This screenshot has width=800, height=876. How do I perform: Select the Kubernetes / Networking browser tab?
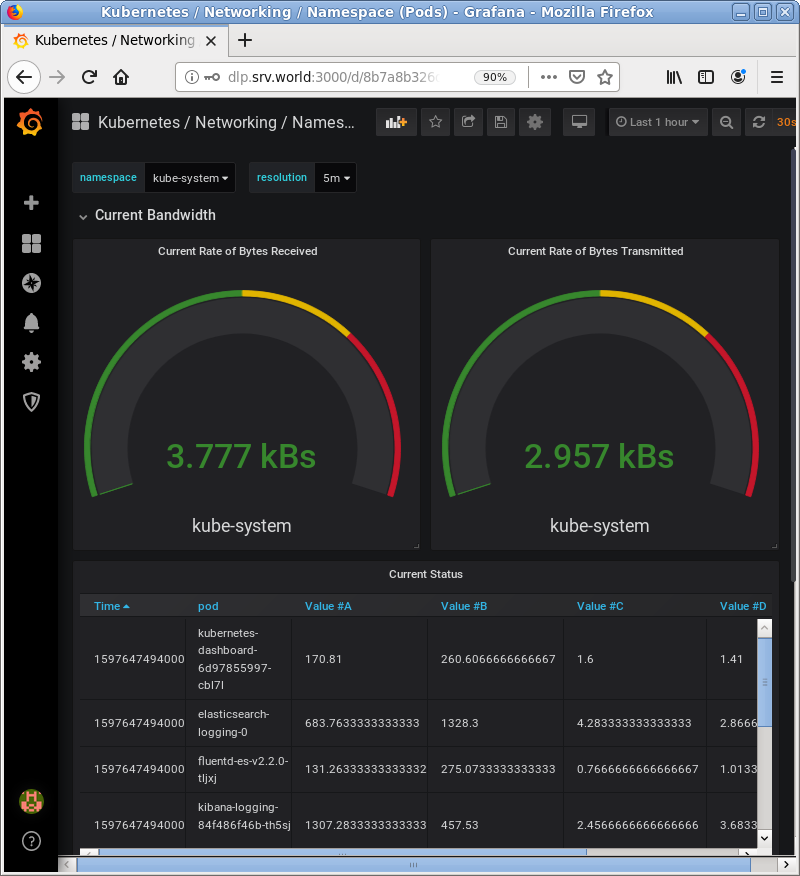[115, 40]
